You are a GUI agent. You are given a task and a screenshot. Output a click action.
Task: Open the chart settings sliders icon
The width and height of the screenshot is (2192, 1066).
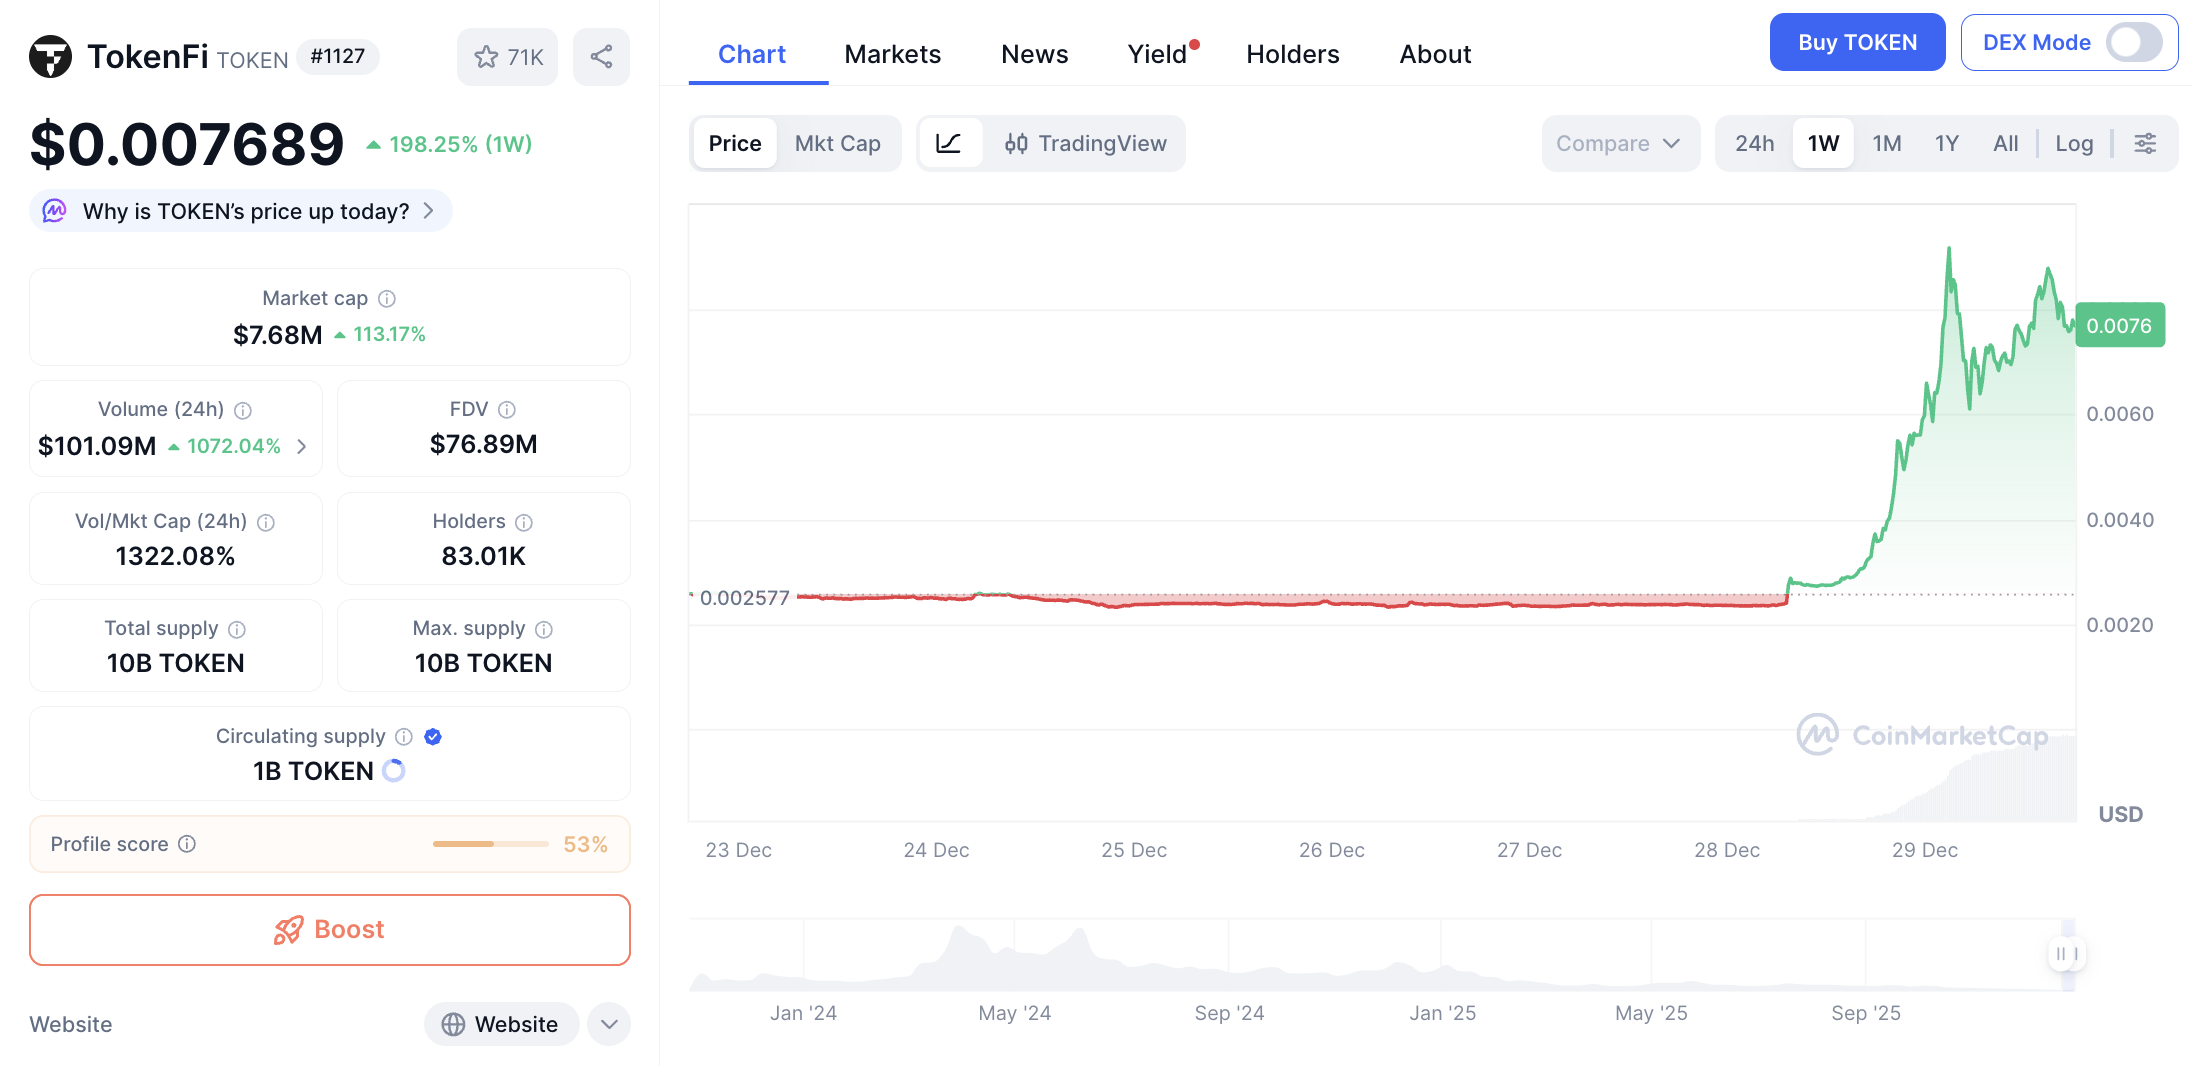[x=2145, y=143]
